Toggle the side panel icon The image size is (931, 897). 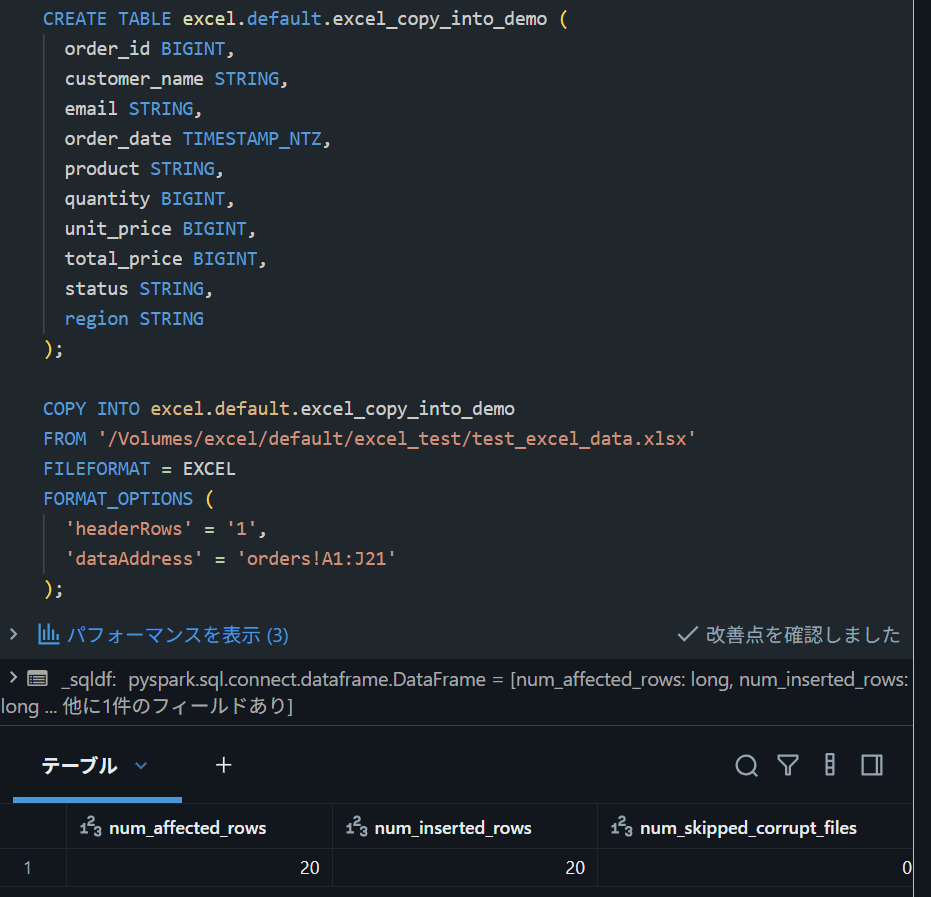pos(872,765)
